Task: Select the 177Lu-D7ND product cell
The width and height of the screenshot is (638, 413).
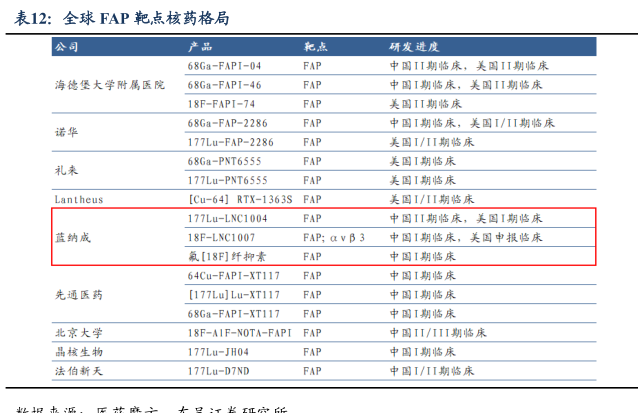Action: pos(218,371)
